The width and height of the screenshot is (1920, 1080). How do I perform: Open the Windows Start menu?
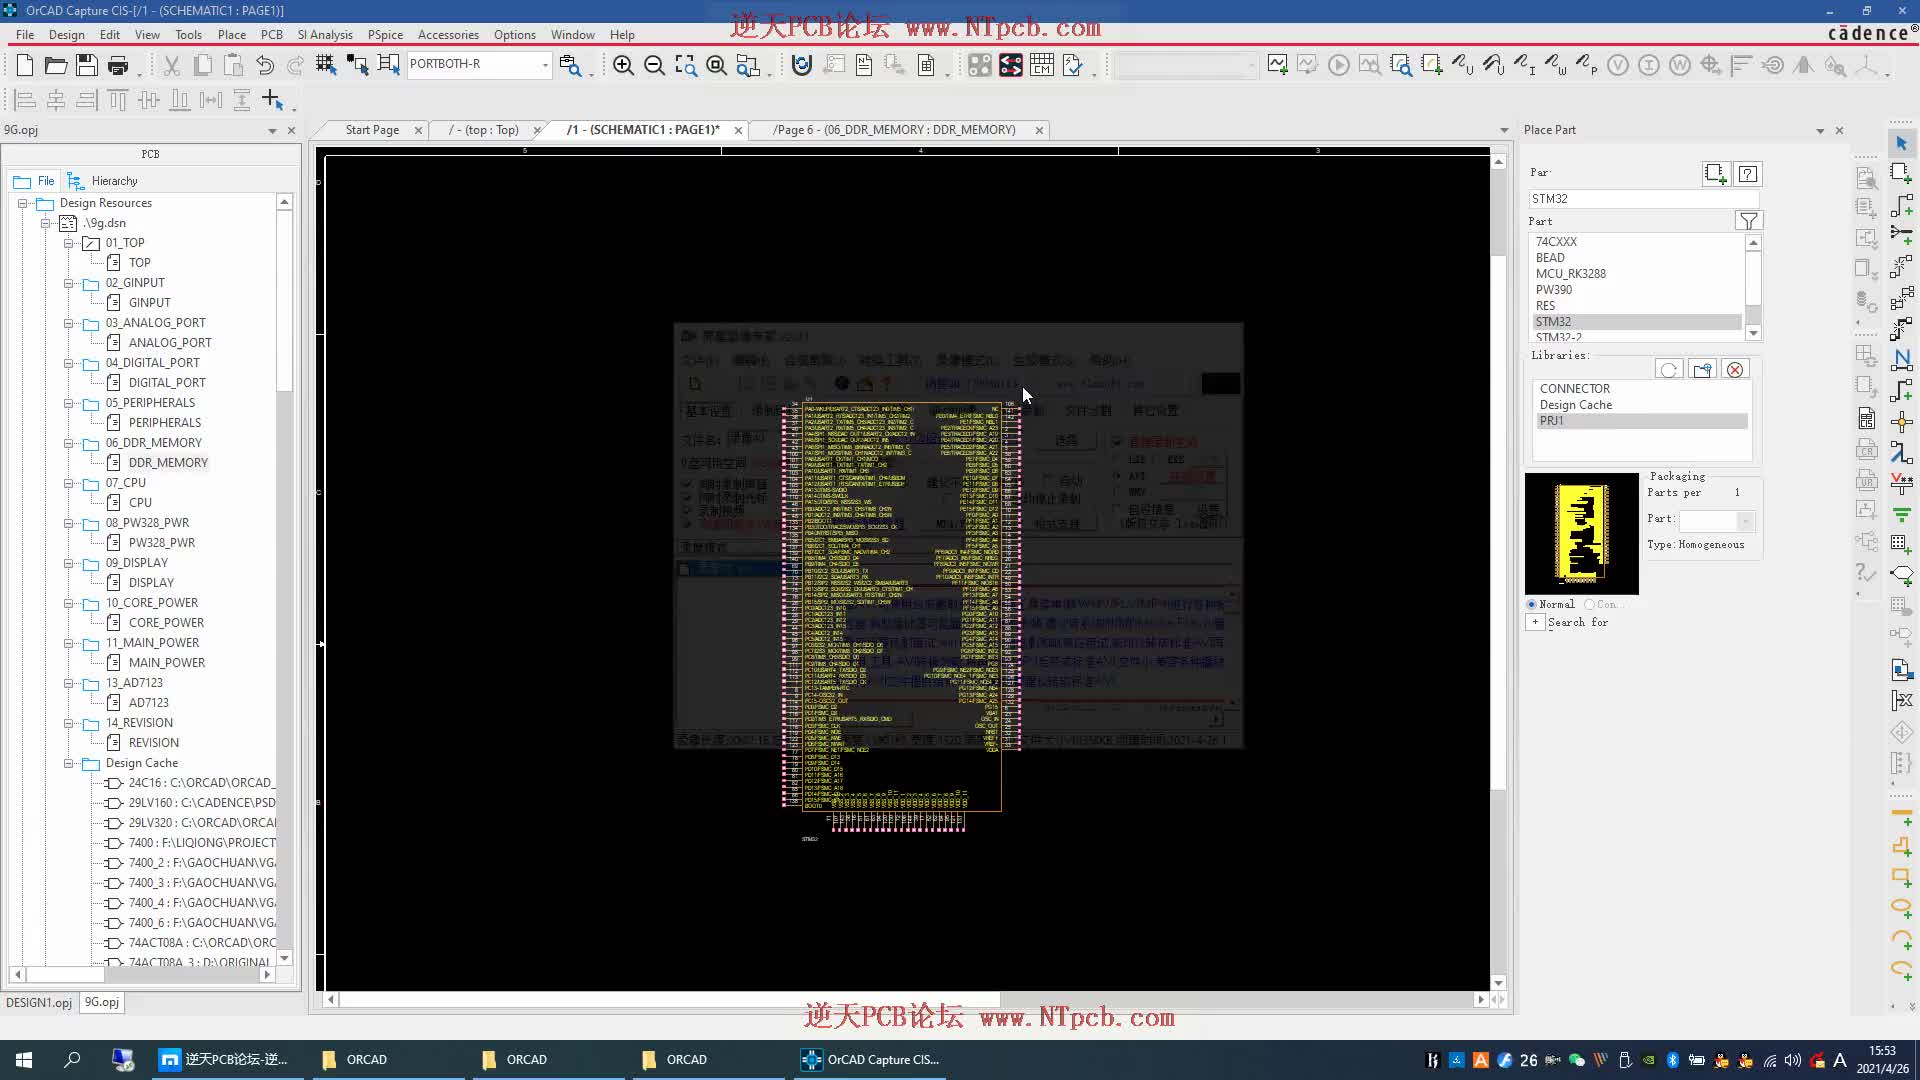pyautogui.click(x=24, y=1060)
